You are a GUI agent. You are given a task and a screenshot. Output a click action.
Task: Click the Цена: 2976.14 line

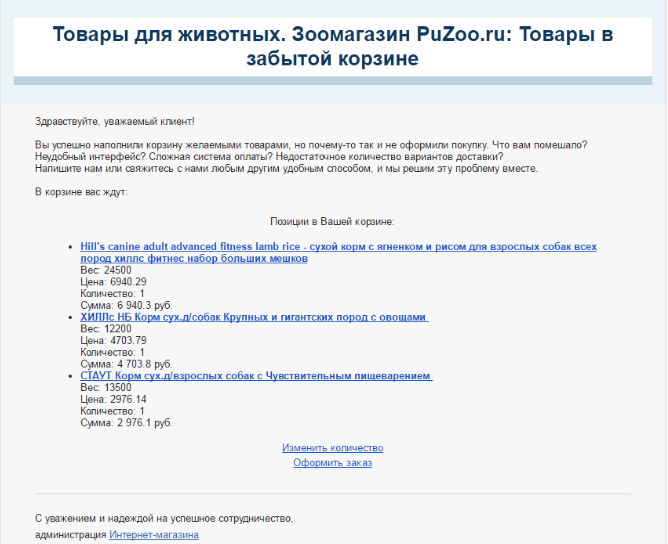113,400
